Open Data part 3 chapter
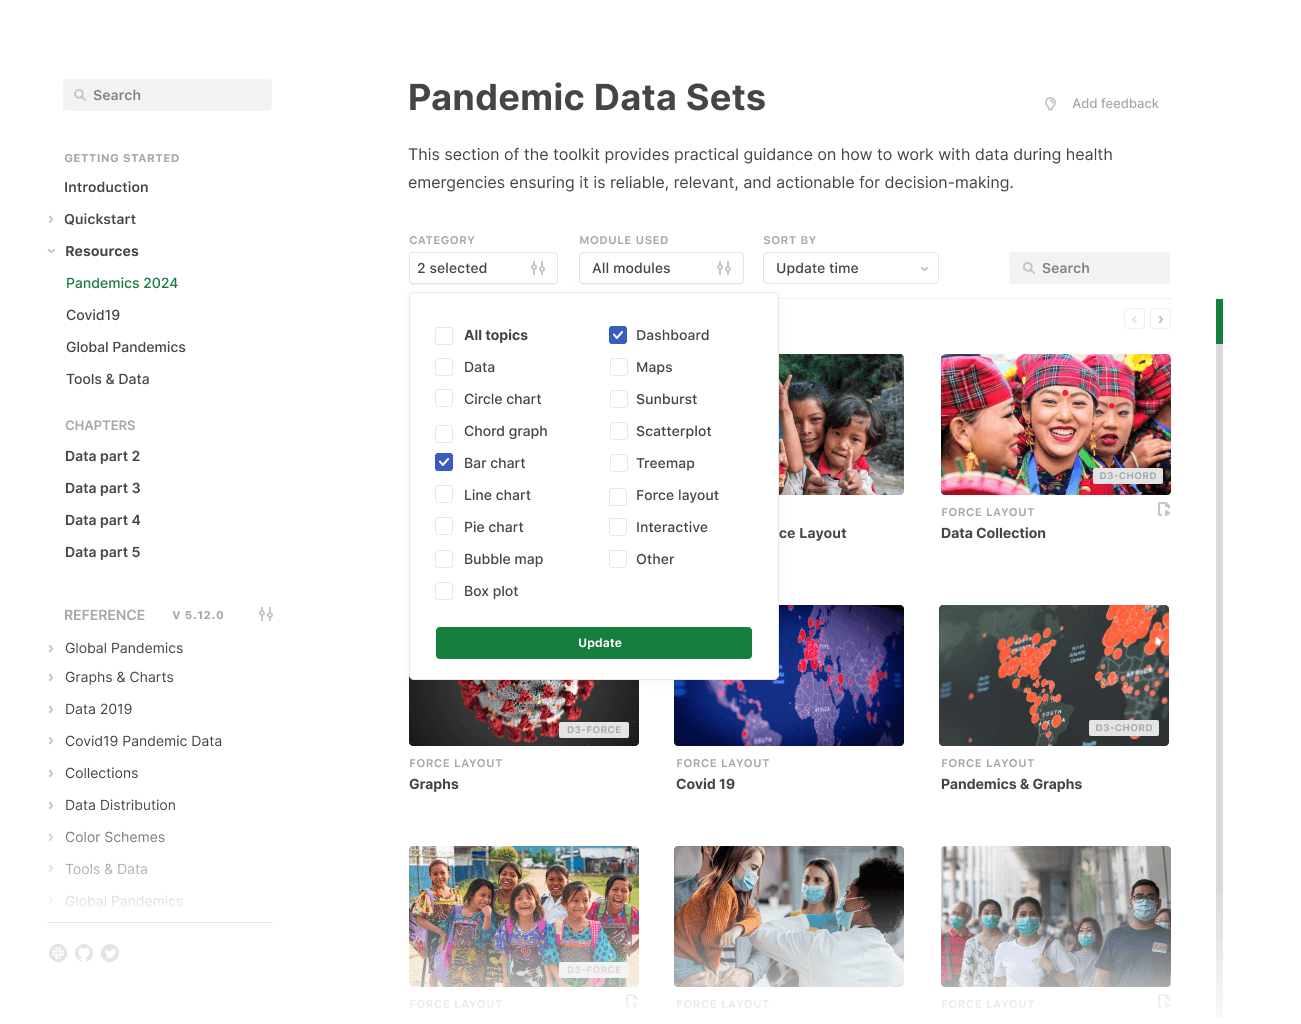This screenshot has height=1024, width=1301. click(x=102, y=488)
